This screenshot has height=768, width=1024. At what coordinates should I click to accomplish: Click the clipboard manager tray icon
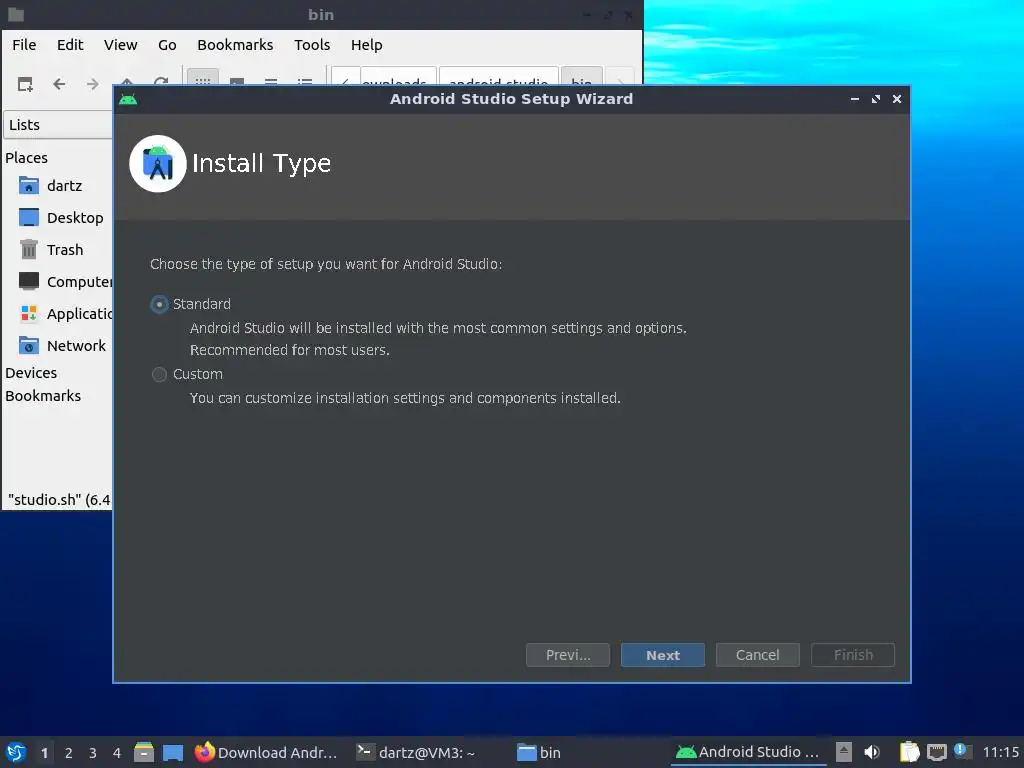909,752
